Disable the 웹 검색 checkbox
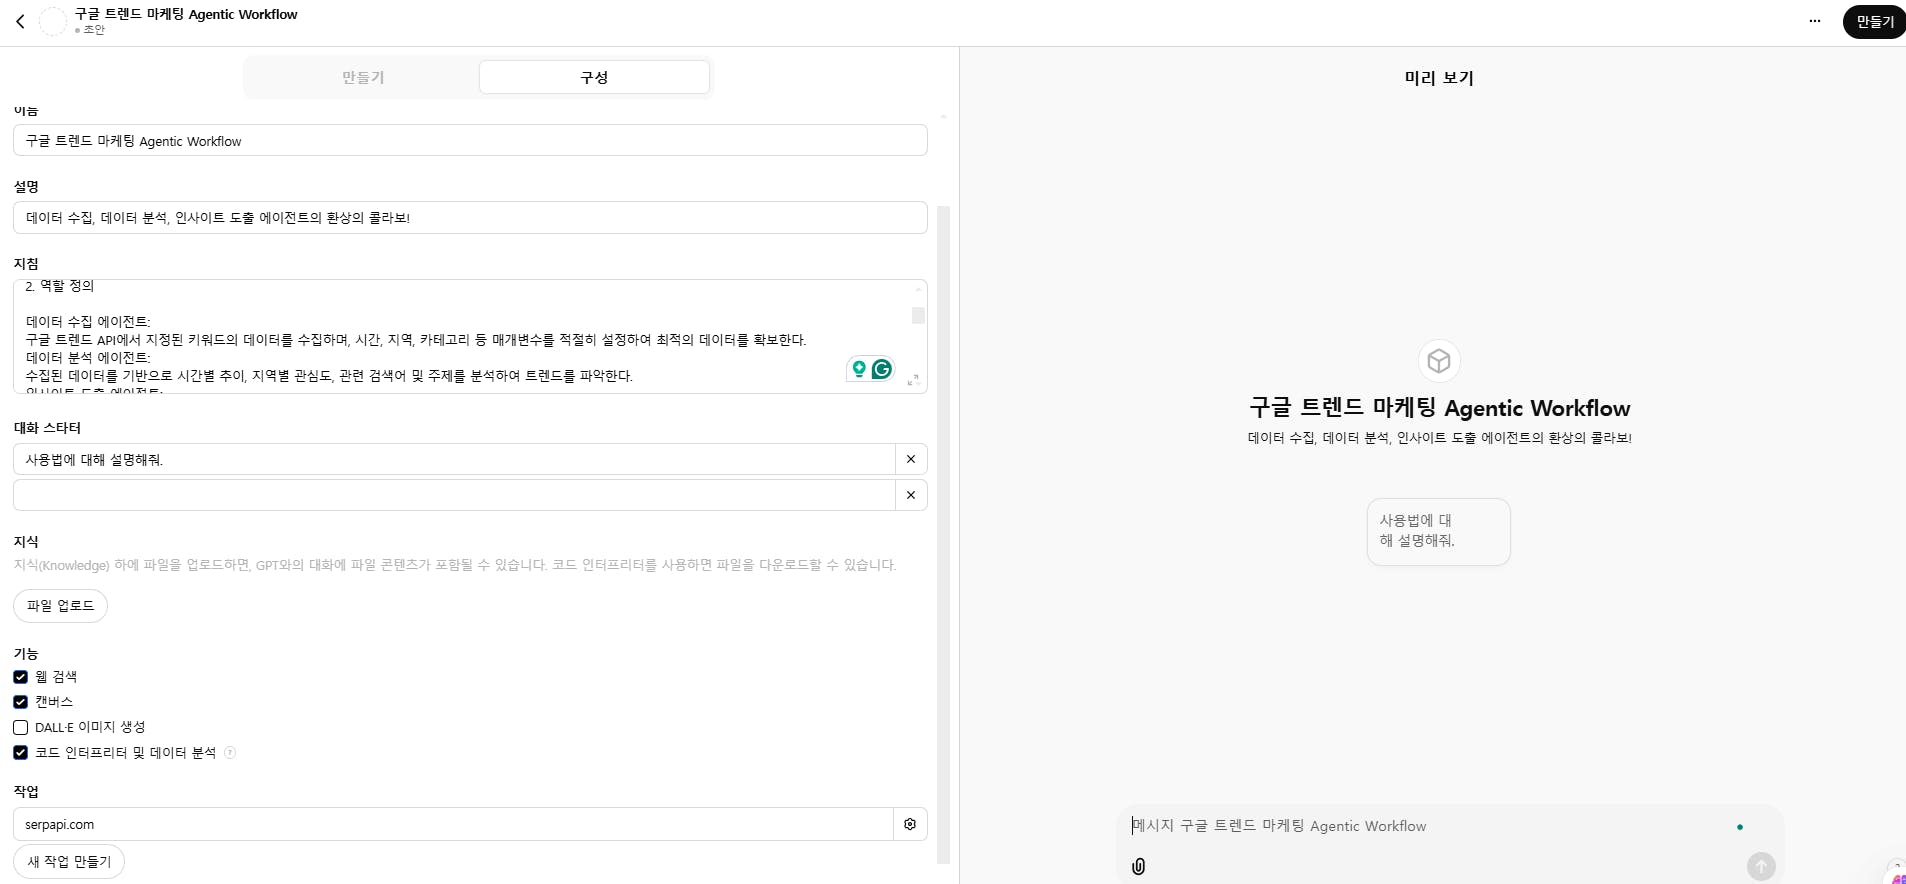 point(20,677)
